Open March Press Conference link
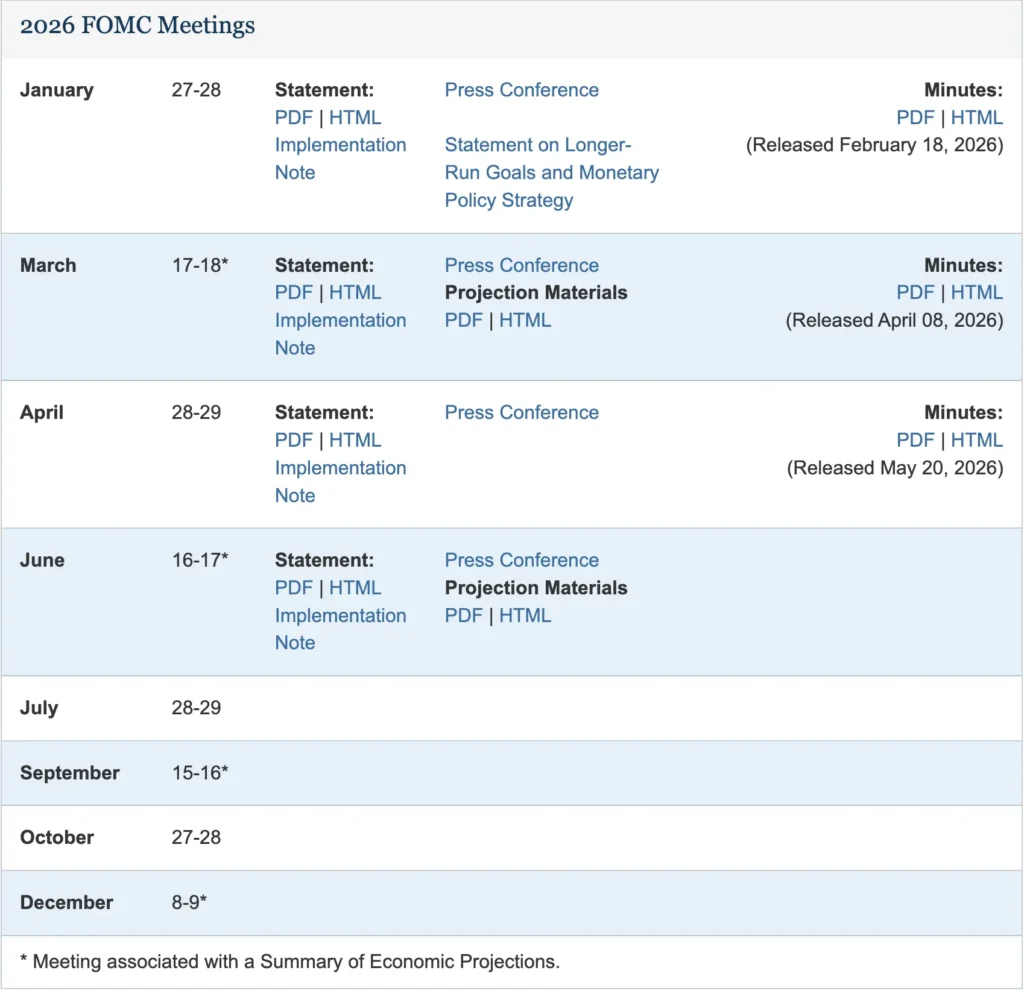The height and width of the screenshot is (991, 1024). coord(522,265)
